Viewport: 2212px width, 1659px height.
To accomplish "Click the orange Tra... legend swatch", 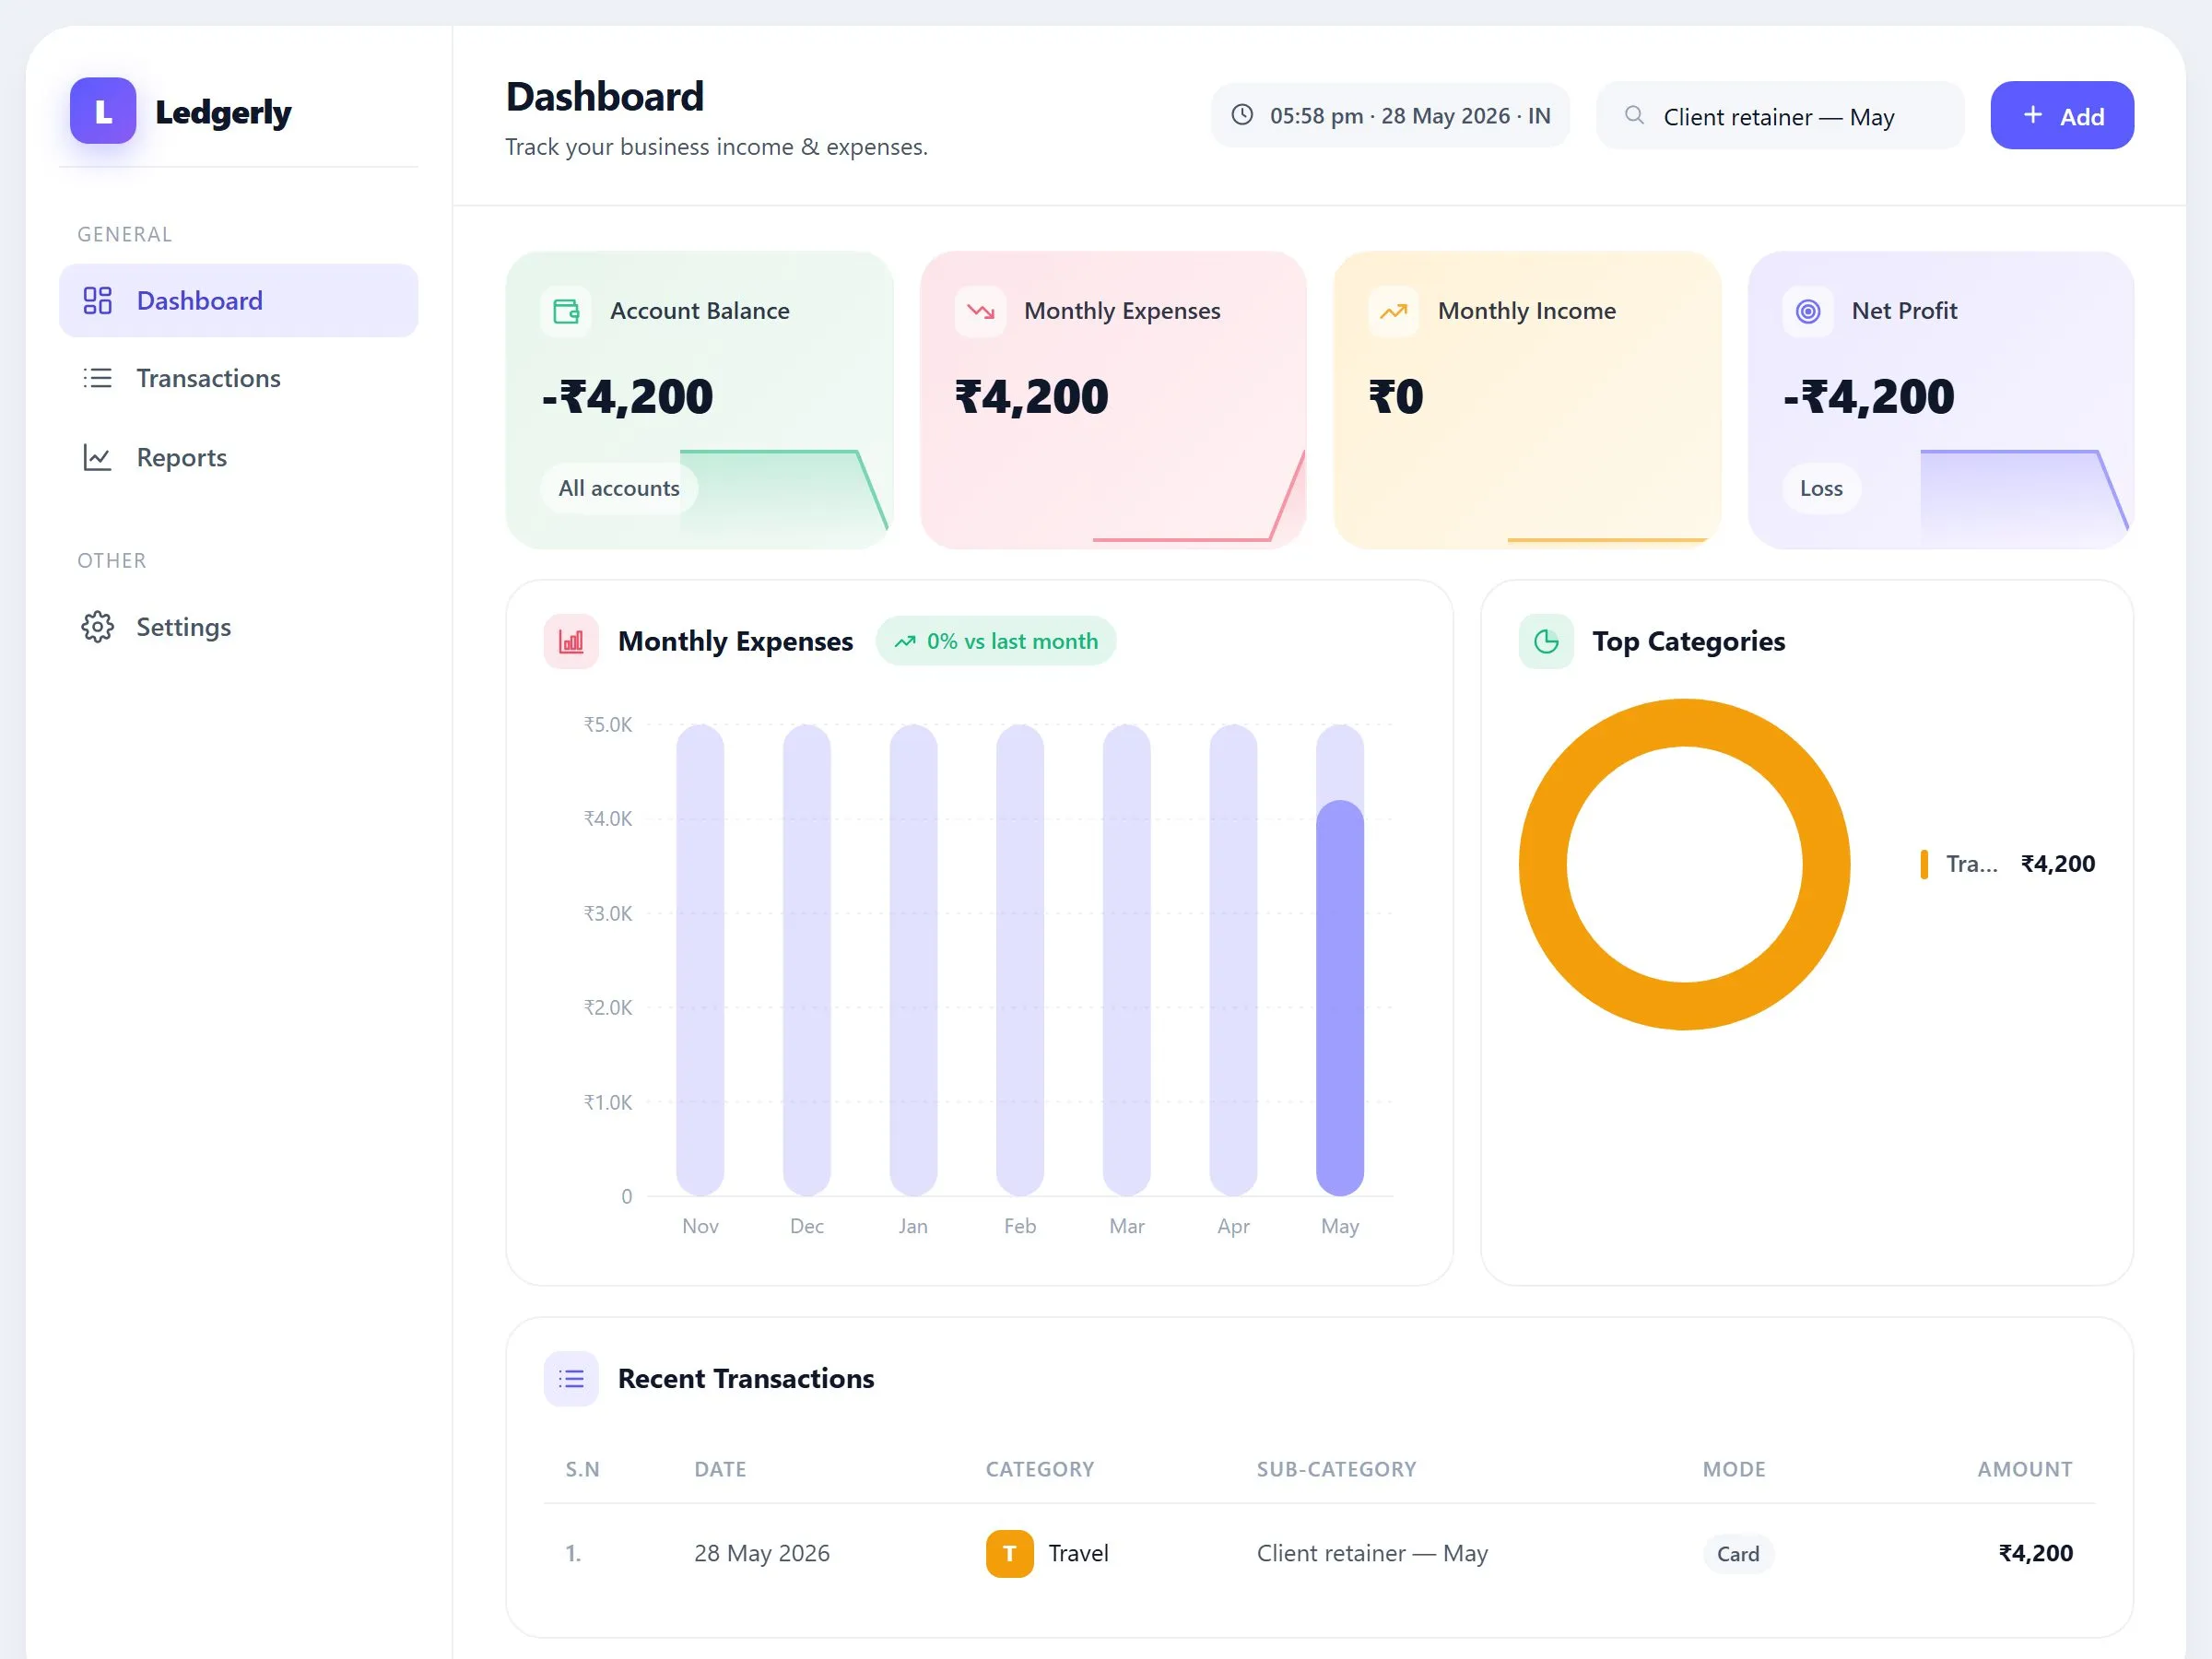I will pyautogui.click(x=1924, y=865).
